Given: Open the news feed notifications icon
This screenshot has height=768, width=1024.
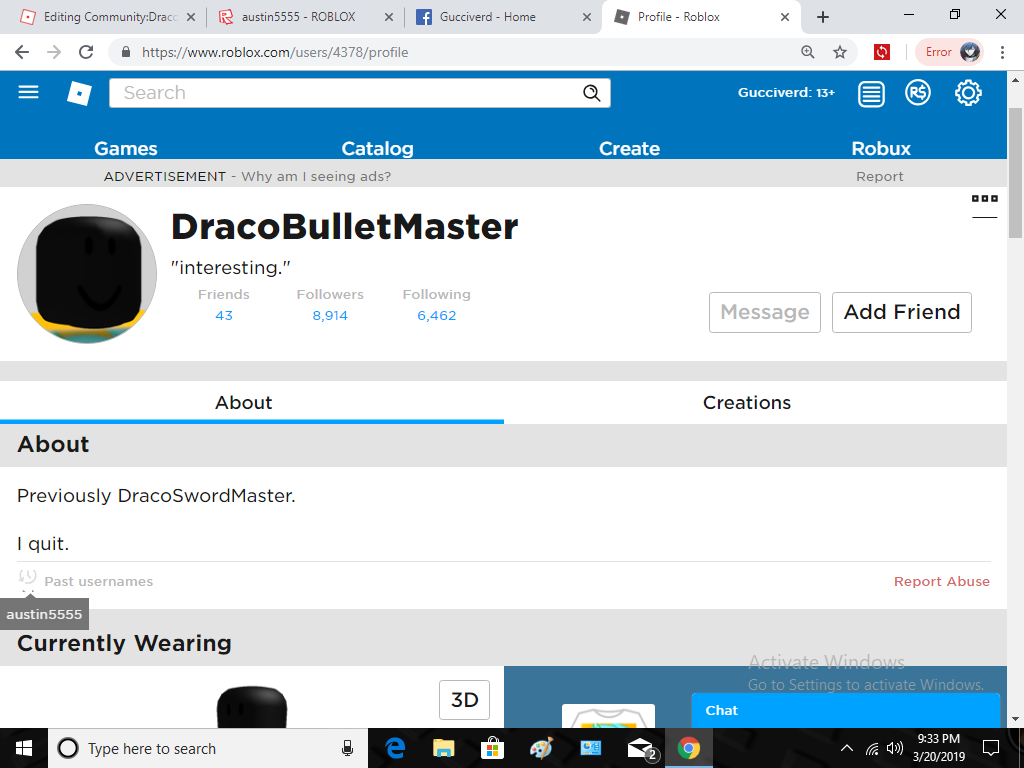Looking at the screenshot, I should pyautogui.click(x=872, y=93).
